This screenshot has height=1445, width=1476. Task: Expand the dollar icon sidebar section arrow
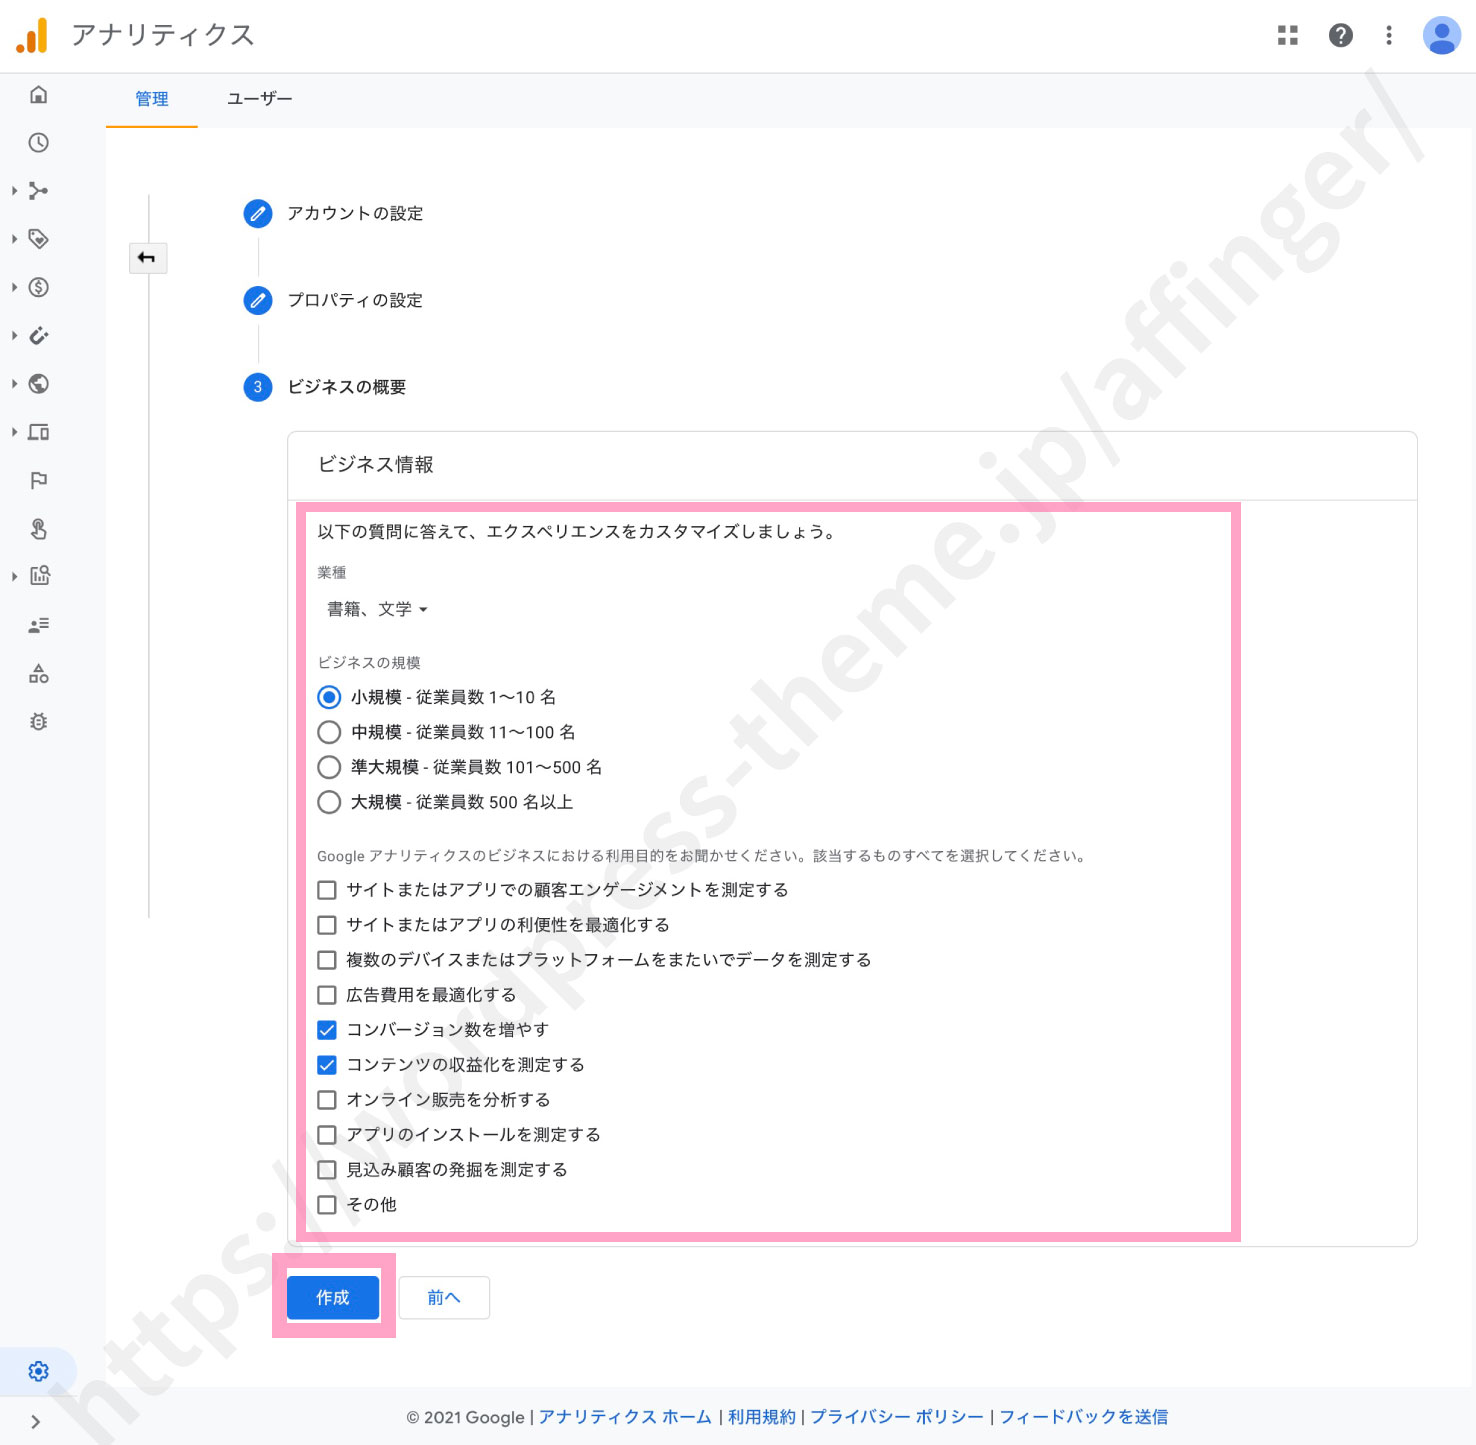14,288
